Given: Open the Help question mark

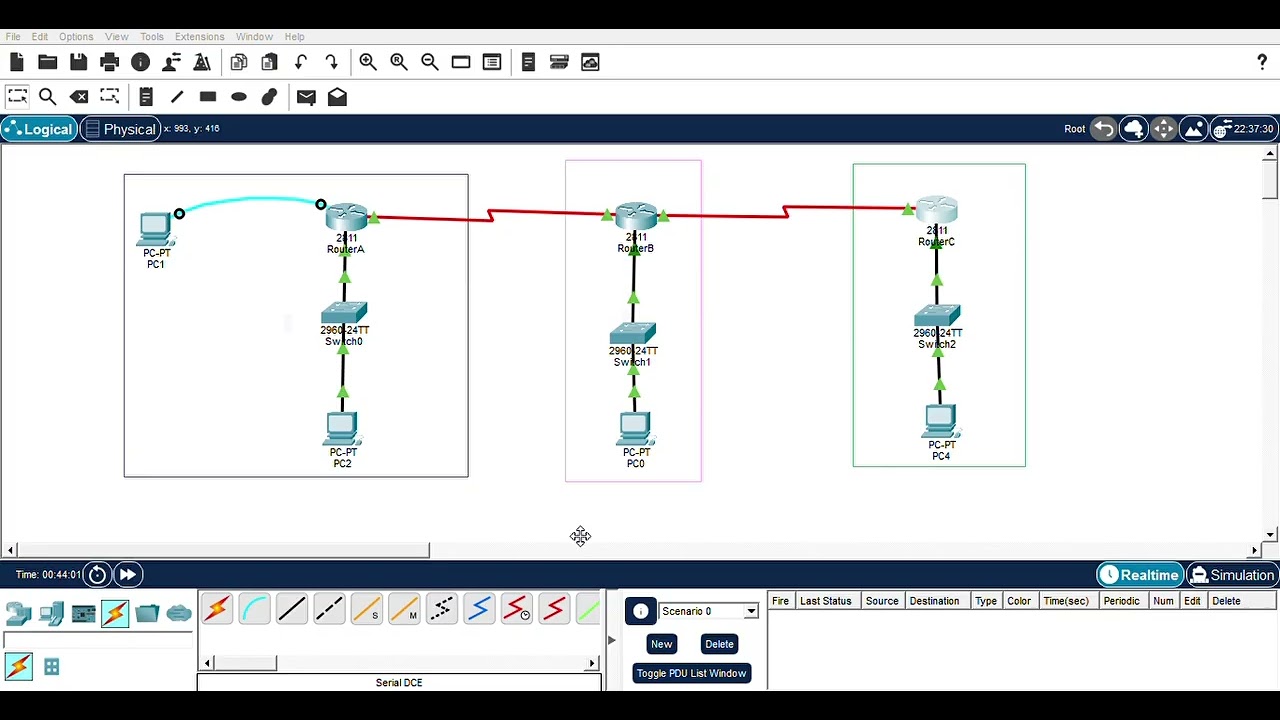Looking at the screenshot, I should coord(1262,62).
